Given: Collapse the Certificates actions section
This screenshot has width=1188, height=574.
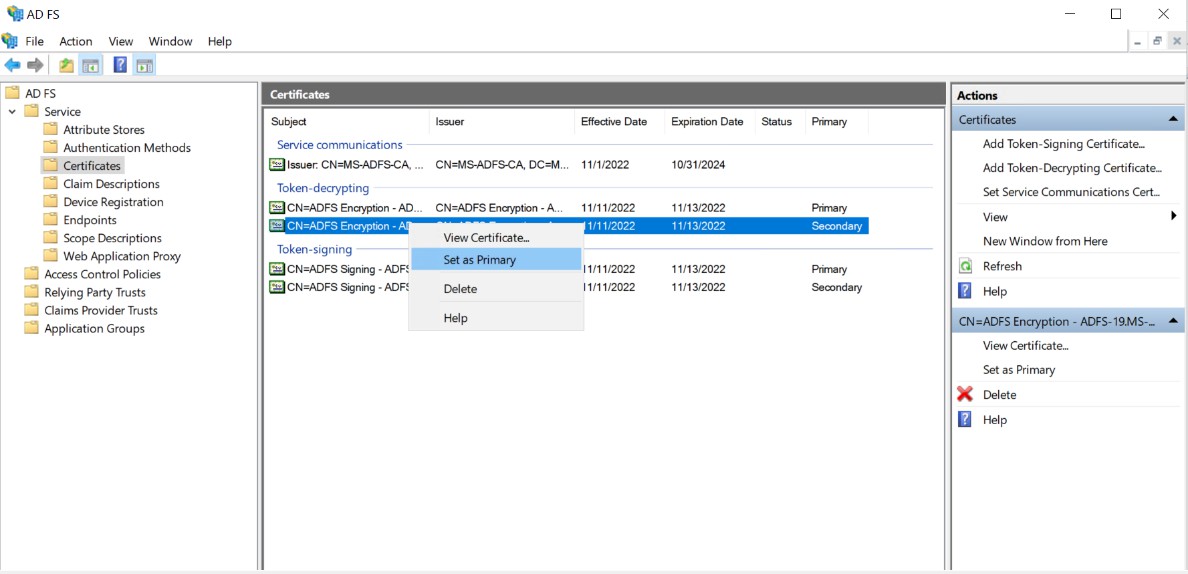Looking at the screenshot, I should (1173, 119).
